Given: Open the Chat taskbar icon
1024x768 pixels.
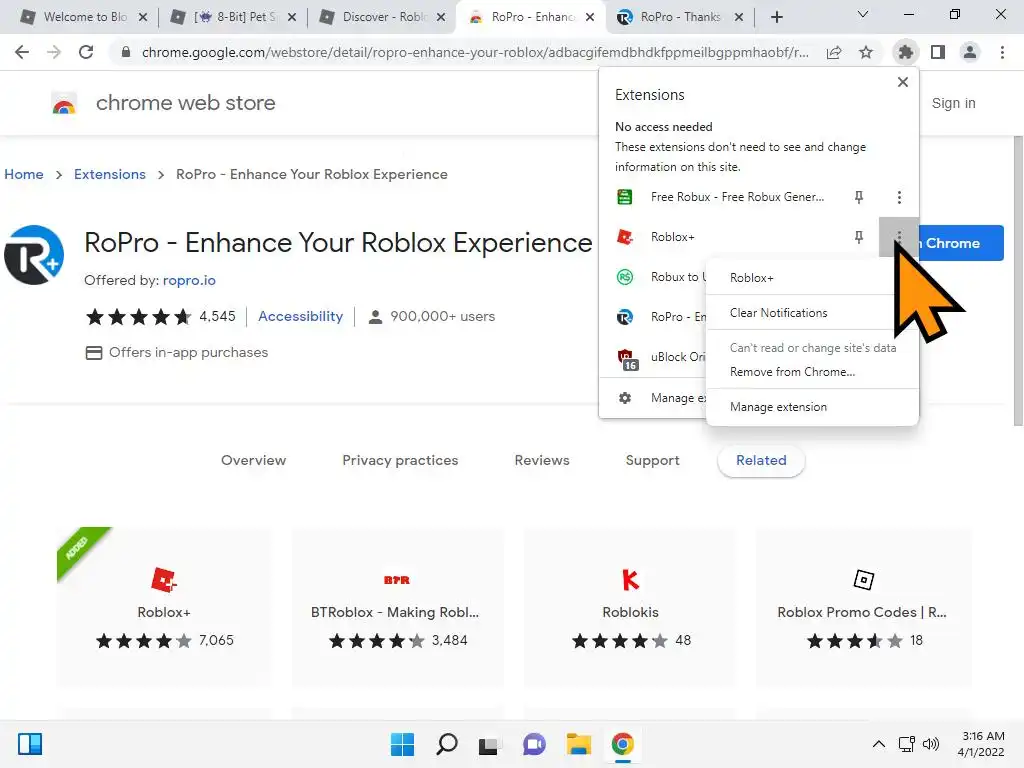Looking at the screenshot, I should click(534, 744).
